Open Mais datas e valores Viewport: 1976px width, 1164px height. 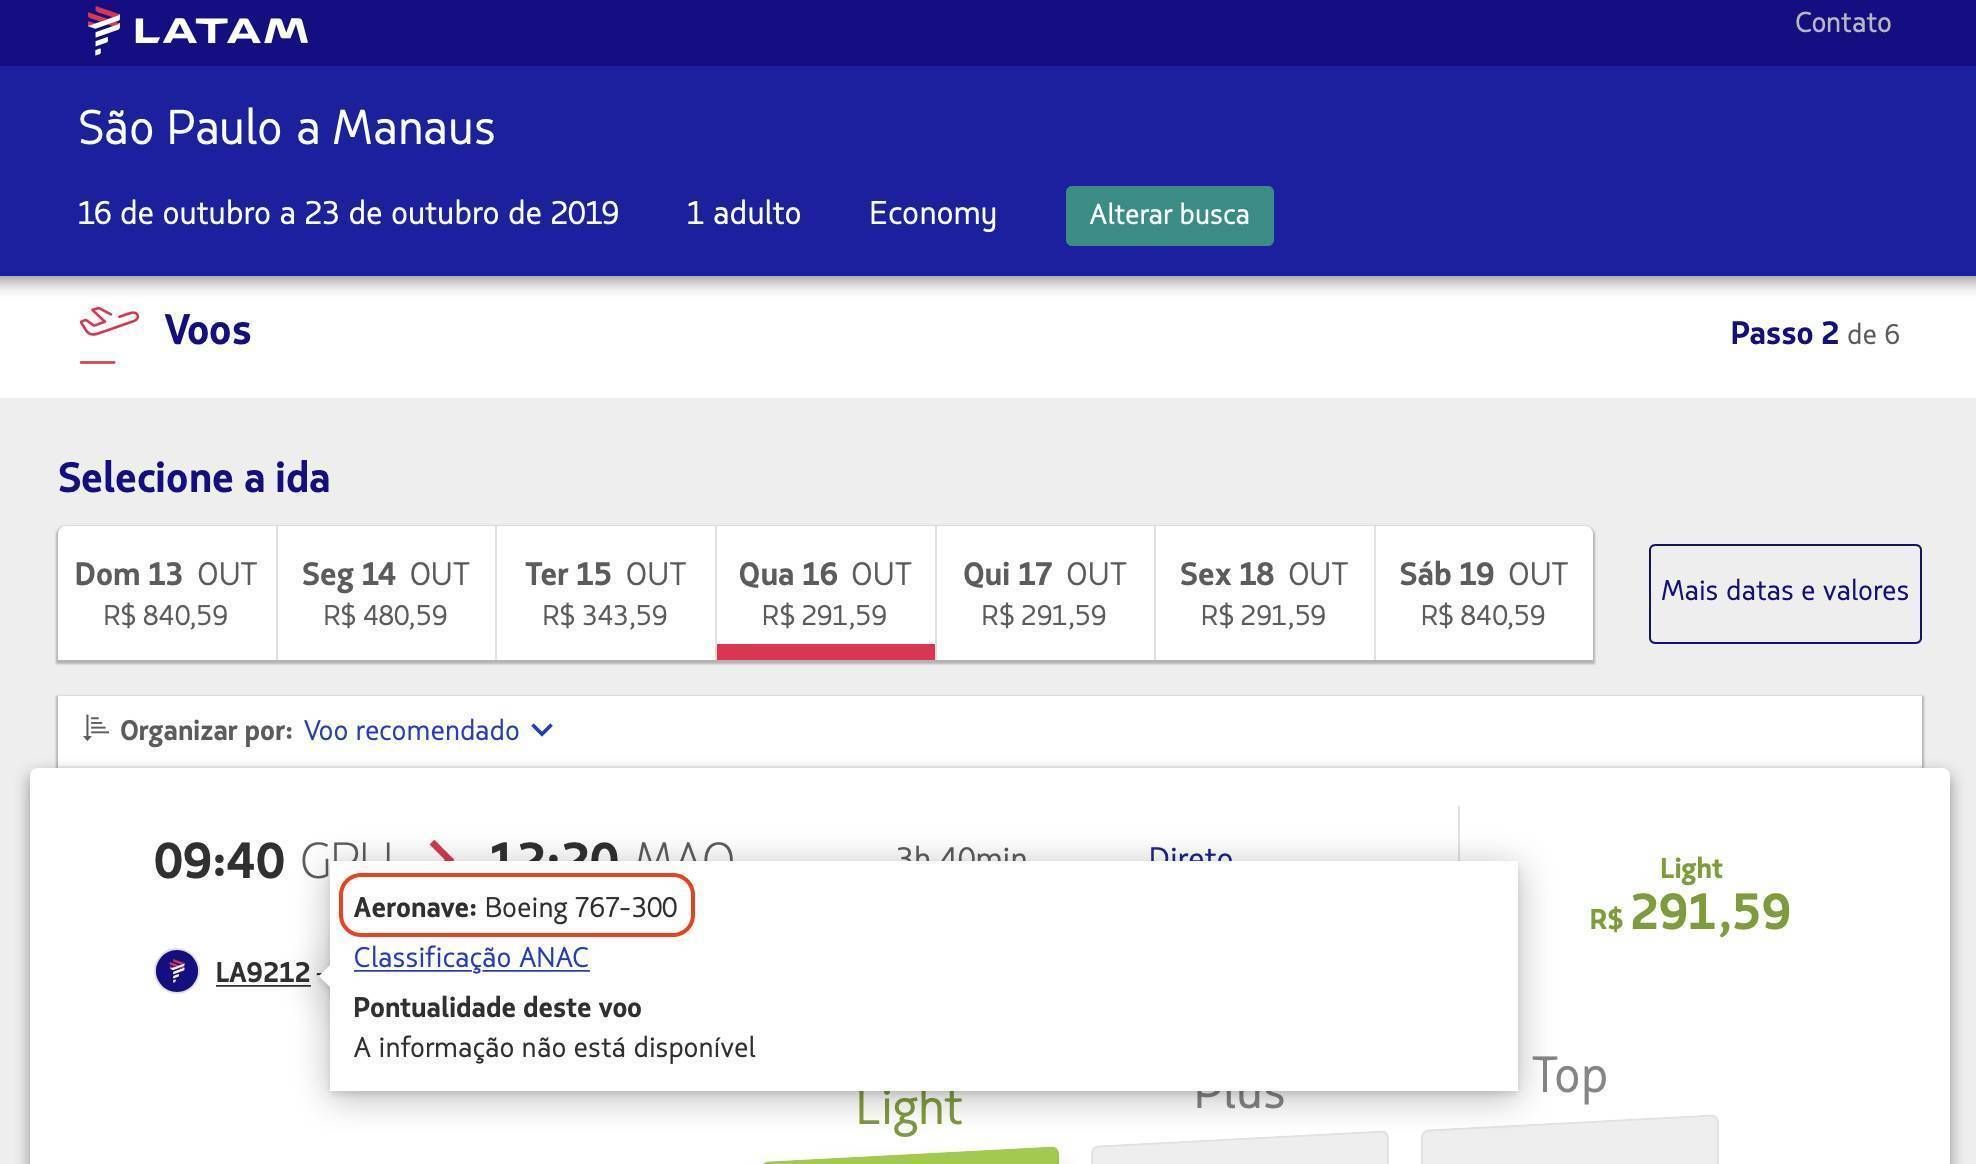[1785, 593]
